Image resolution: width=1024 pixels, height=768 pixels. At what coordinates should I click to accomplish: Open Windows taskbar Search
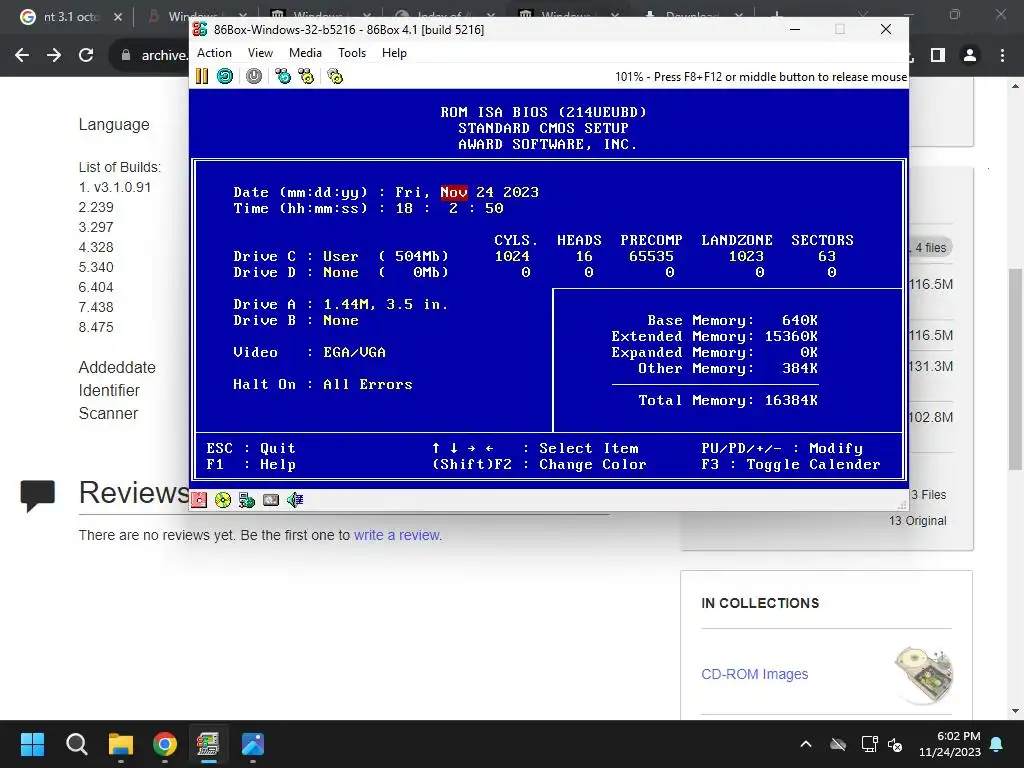tap(76, 744)
